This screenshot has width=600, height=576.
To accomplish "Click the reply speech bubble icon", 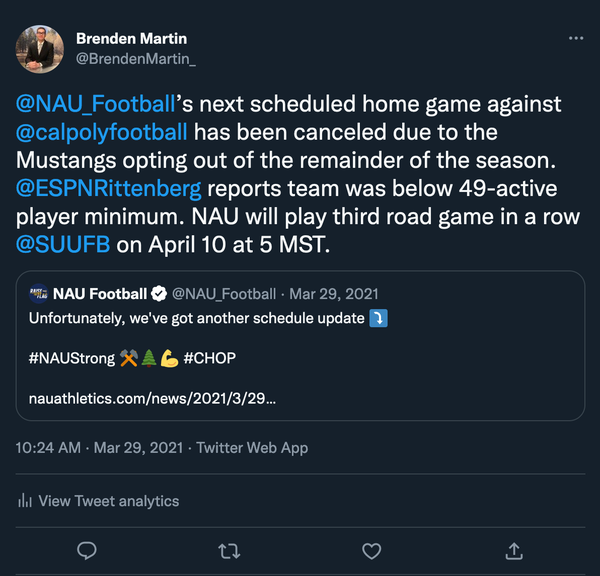I will [x=87, y=550].
